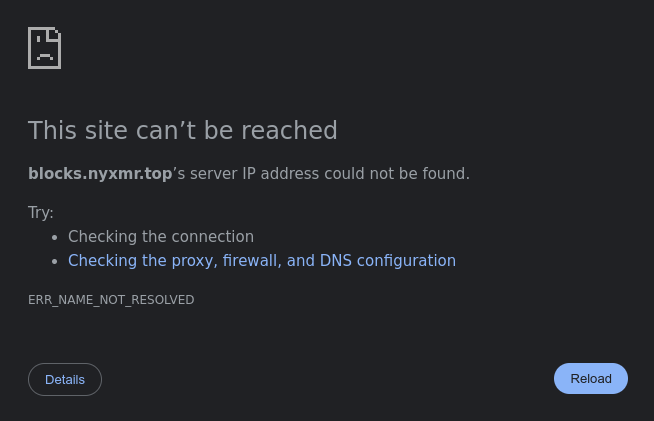This screenshot has width=654, height=421.
Task: Click the "Try:" label
Action: (41, 213)
